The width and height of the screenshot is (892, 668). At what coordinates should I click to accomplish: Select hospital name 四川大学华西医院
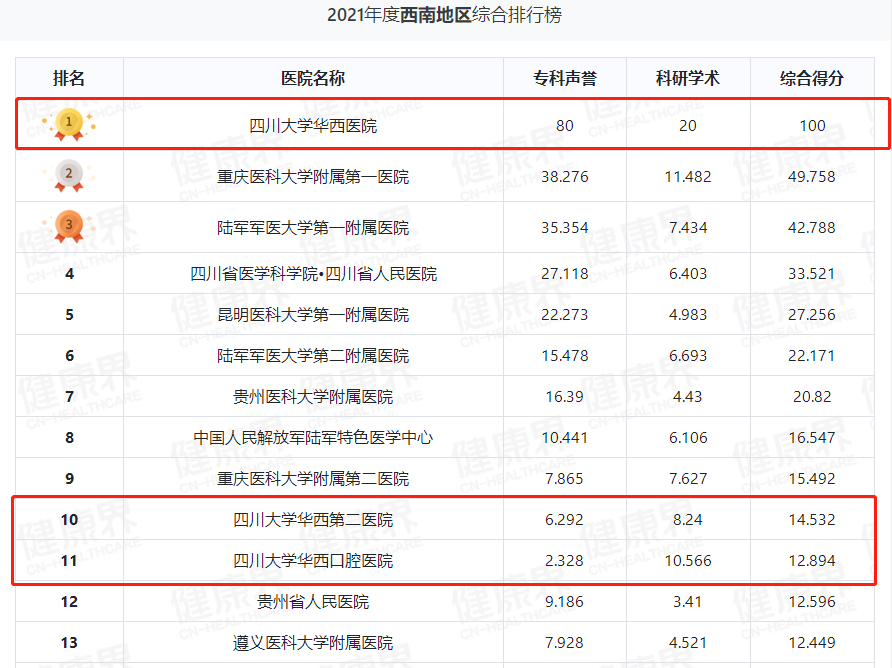(313, 126)
